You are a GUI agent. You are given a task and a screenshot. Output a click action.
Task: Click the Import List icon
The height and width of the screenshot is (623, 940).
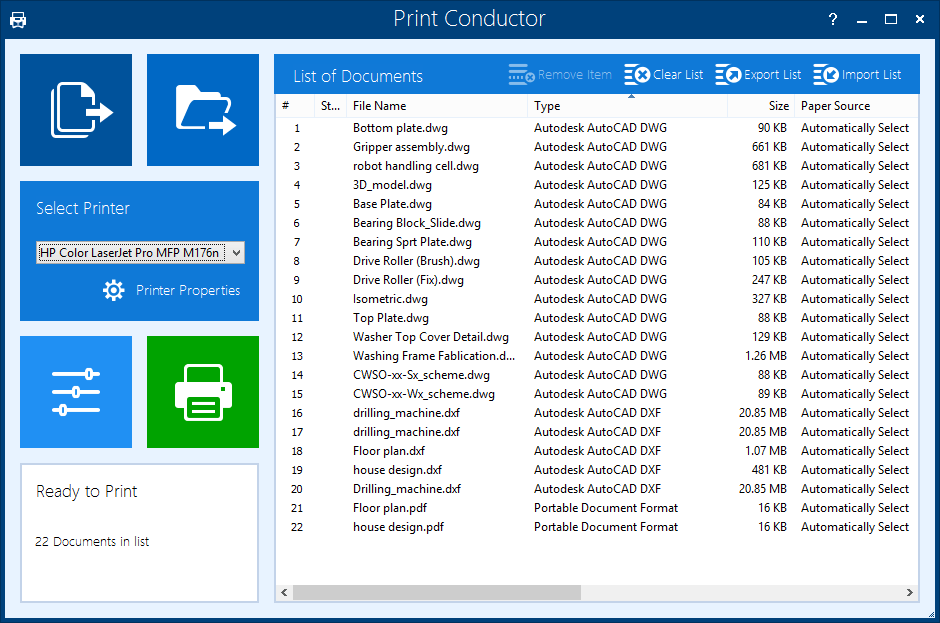(825, 75)
